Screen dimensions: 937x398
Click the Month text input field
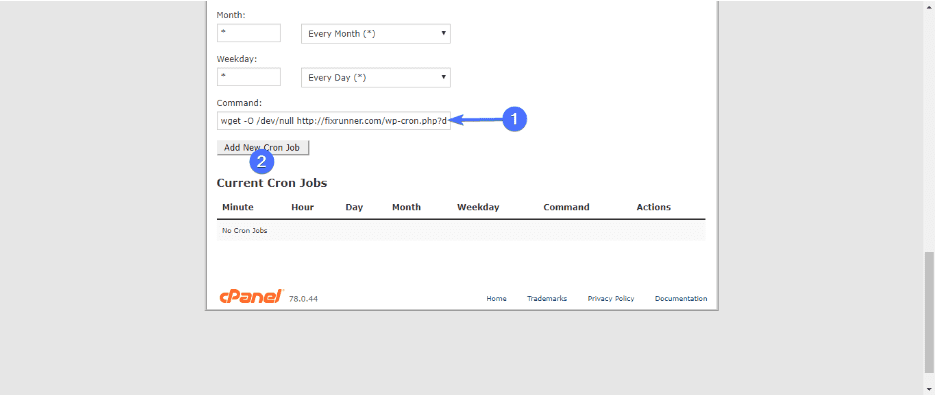[249, 33]
